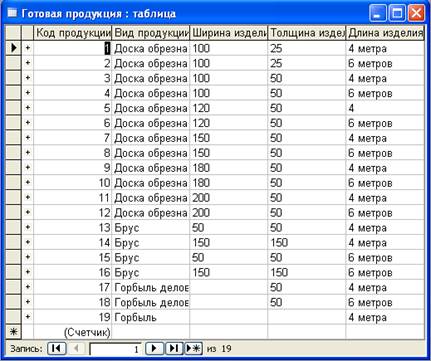Select the Длина изделия column header
Viewport: 431px width, 361px height.
coord(385,33)
